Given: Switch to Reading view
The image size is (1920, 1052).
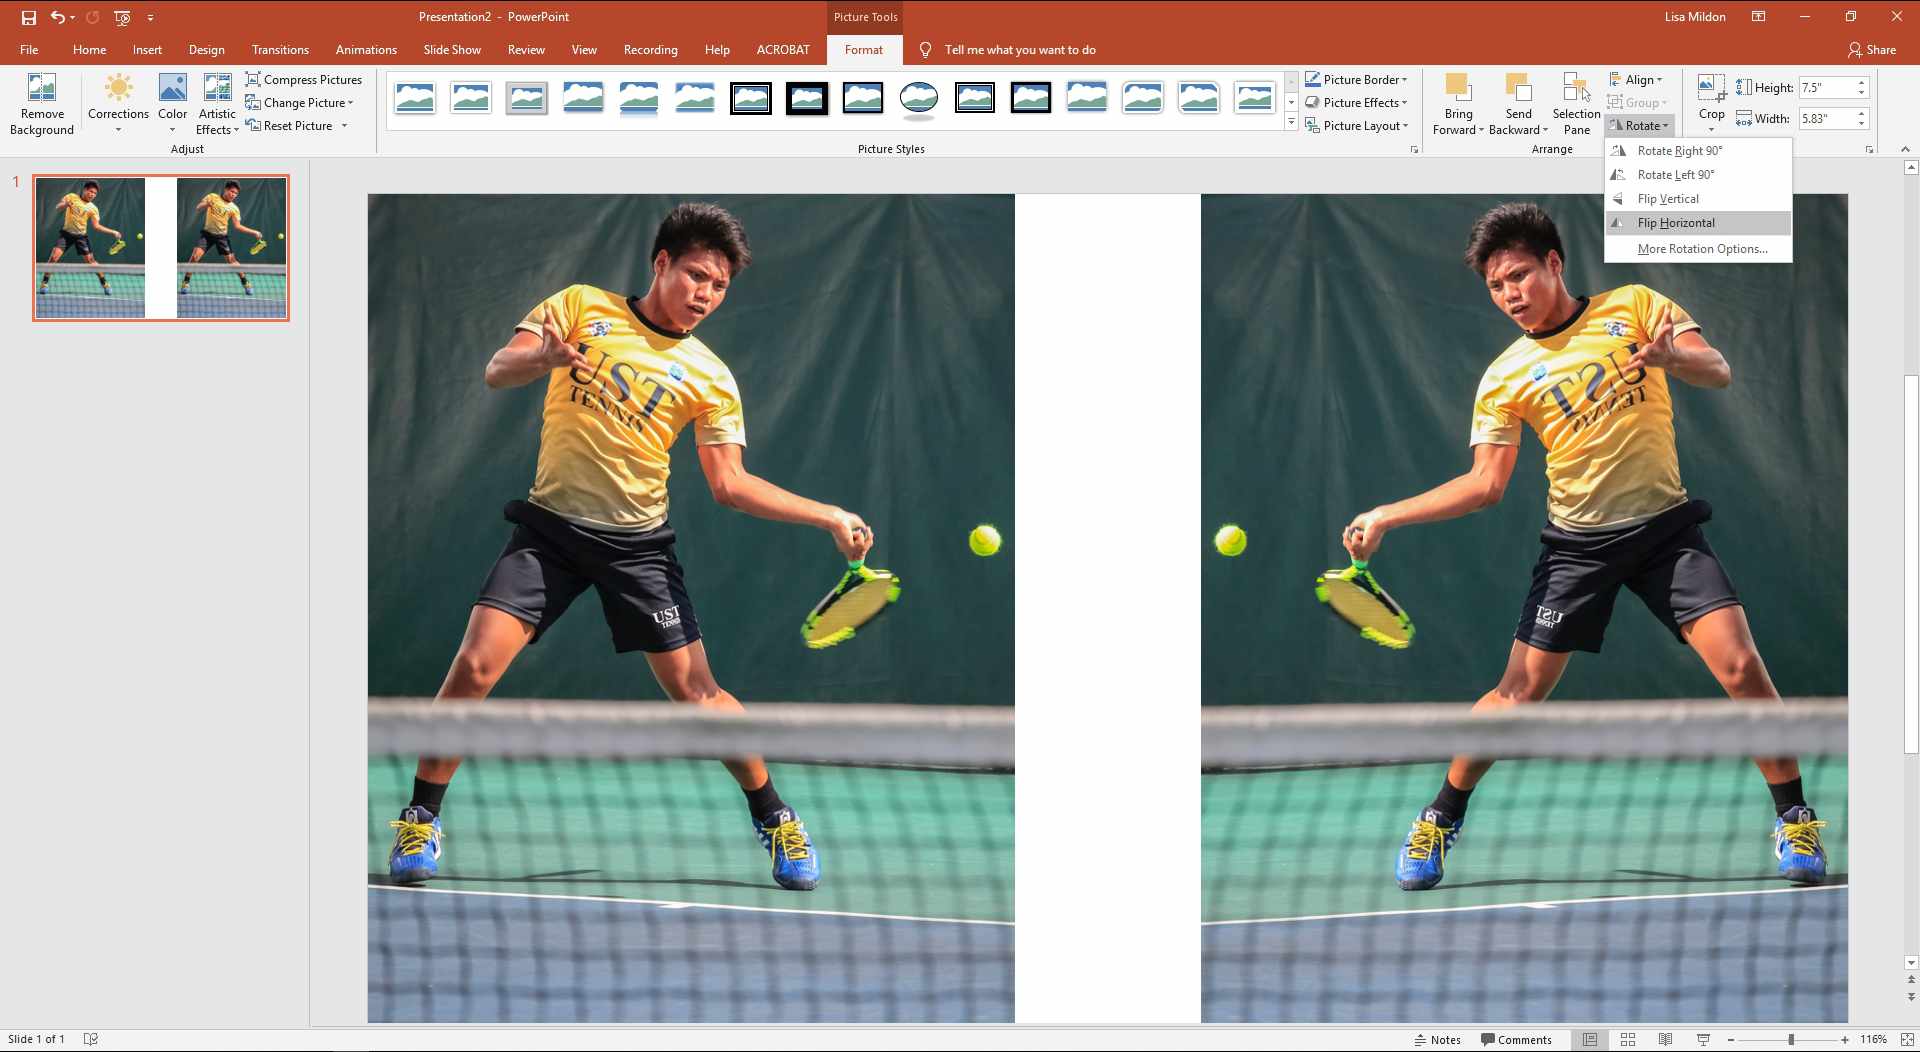Looking at the screenshot, I should pyautogui.click(x=1666, y=1040).
